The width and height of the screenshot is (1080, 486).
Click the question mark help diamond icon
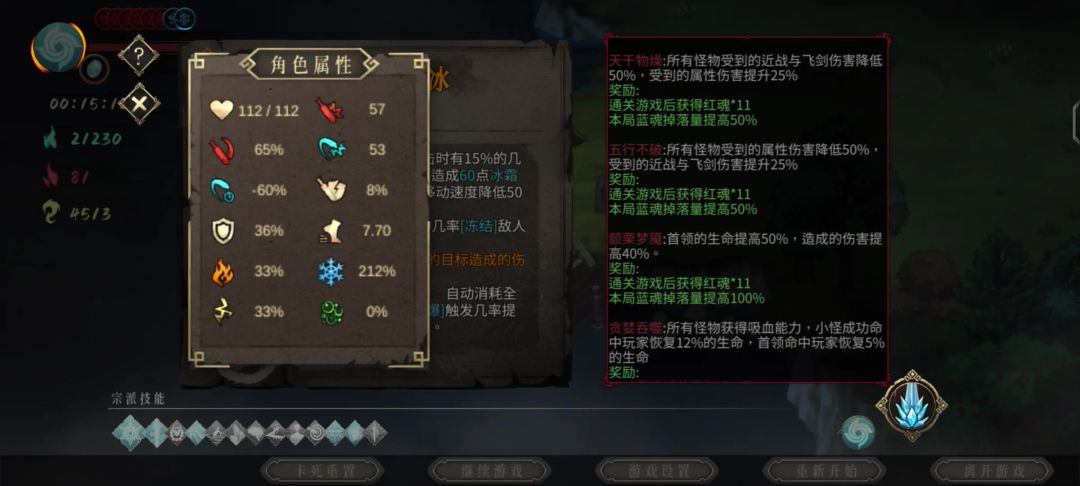(x=138, y=55)
